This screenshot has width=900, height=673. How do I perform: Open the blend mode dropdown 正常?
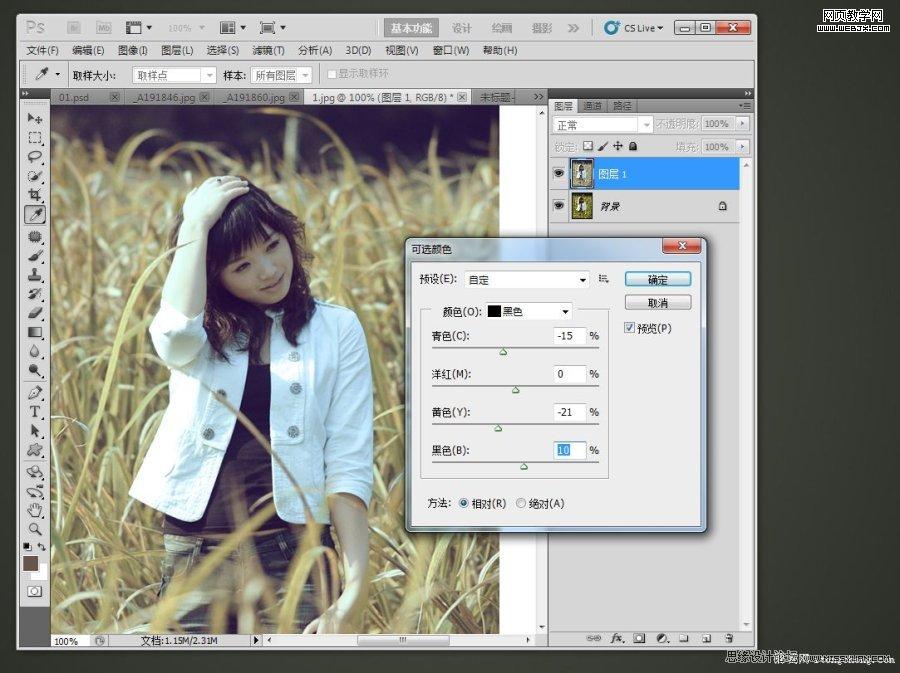603,125
